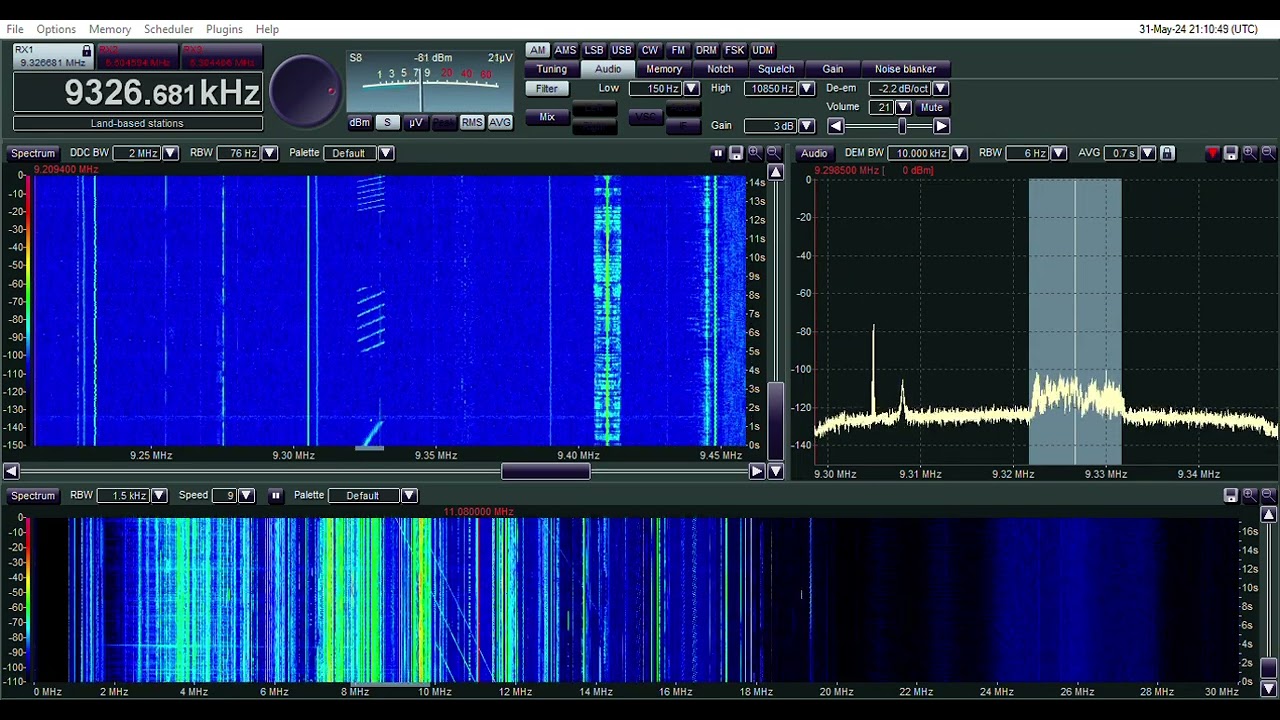Click the round tuning knob
The width and height of the screenshot is (1280, 720).
click(x=306, y=91)
